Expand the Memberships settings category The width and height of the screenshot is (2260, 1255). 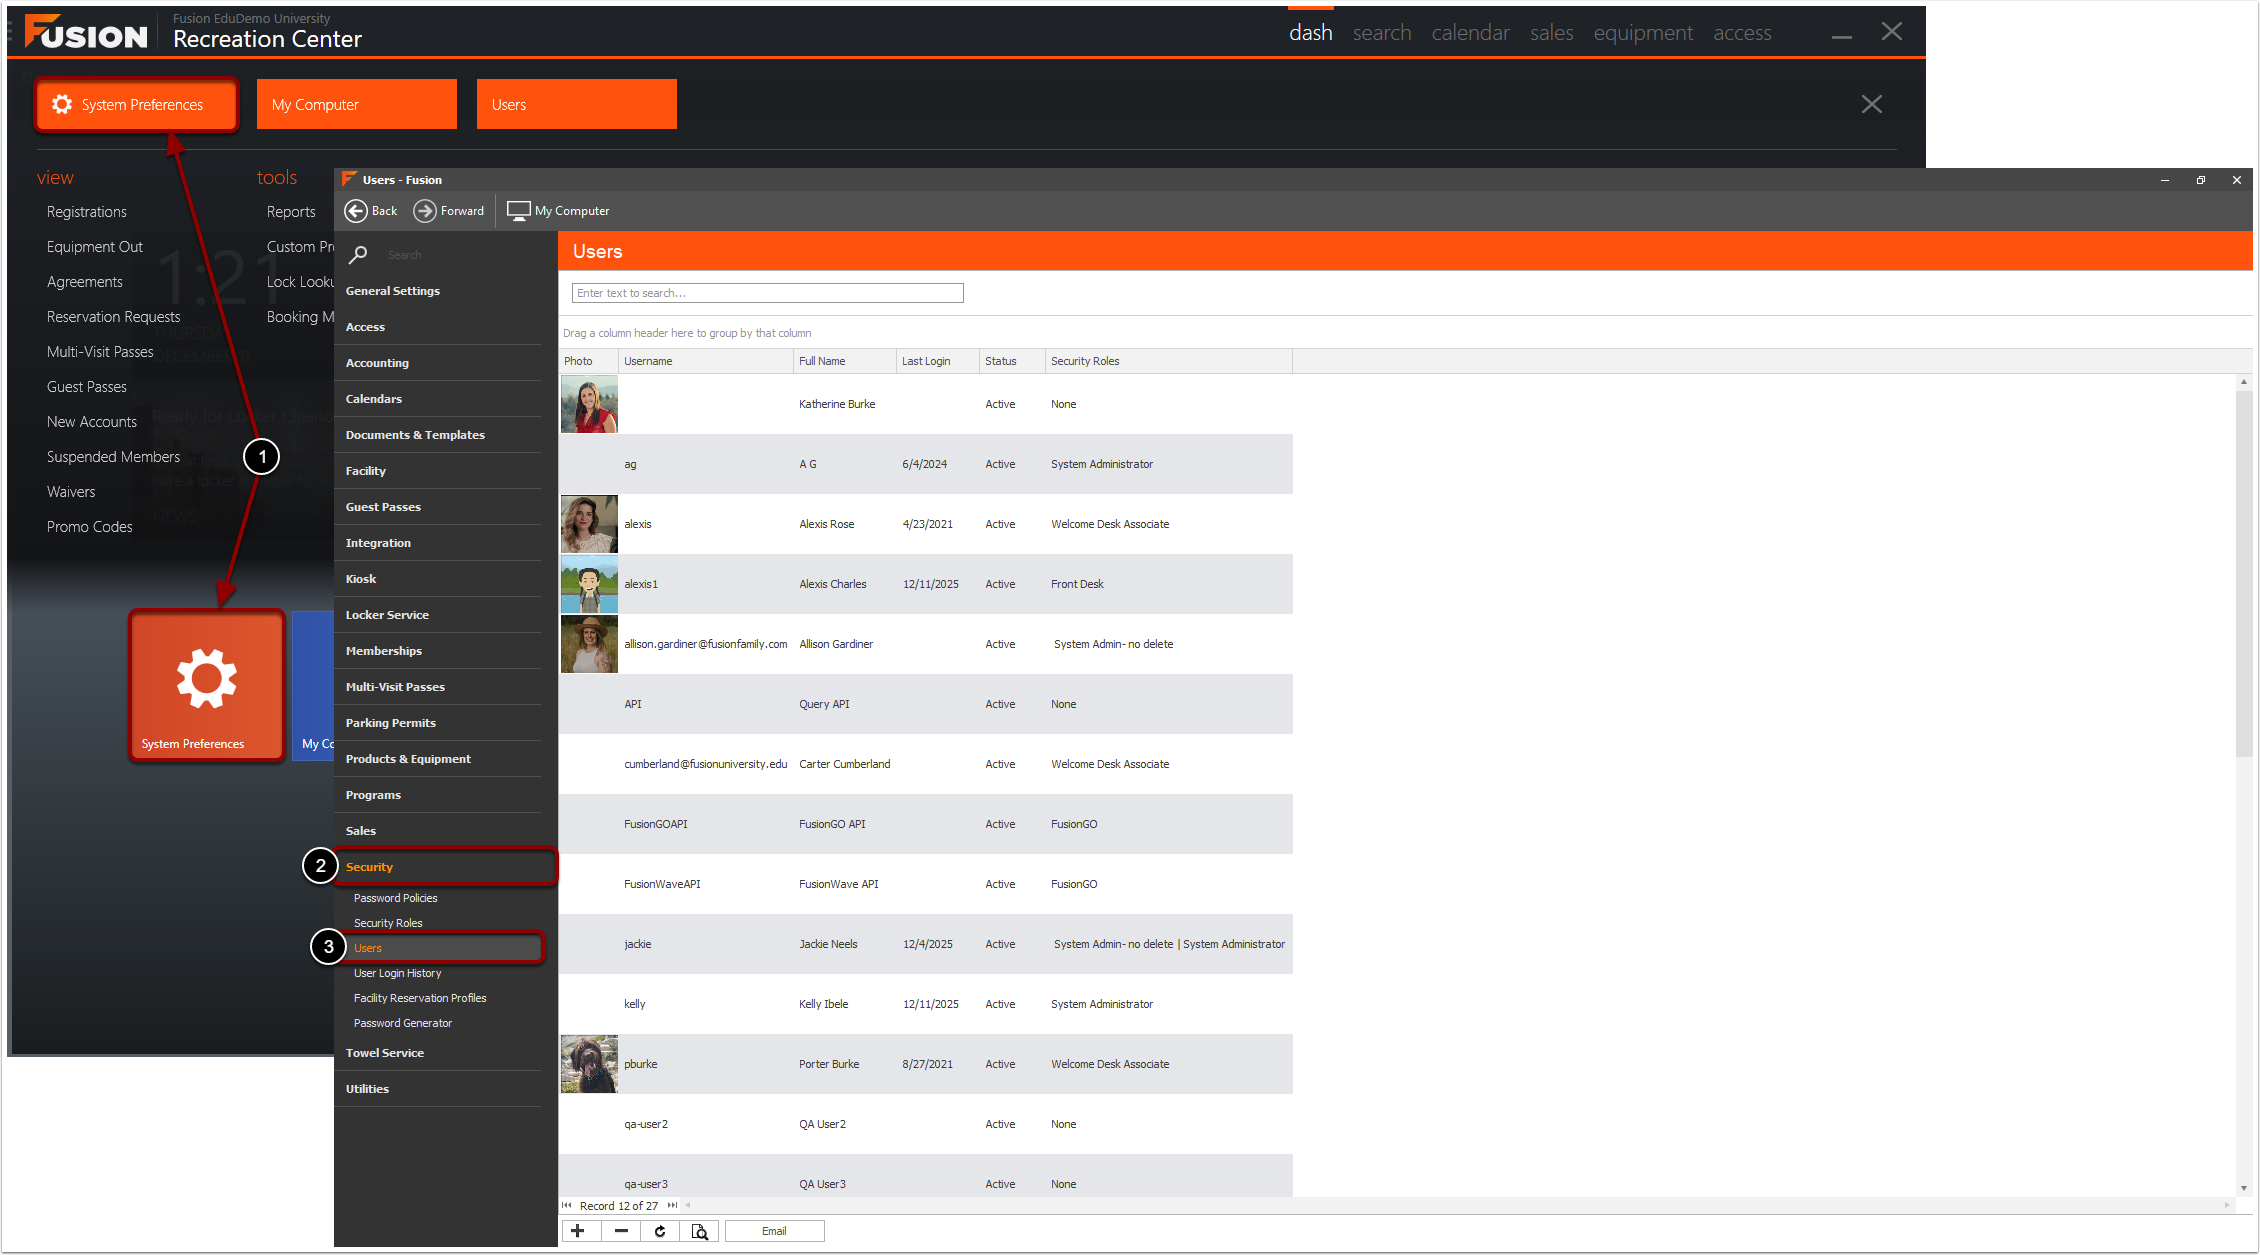click(384, 651)
